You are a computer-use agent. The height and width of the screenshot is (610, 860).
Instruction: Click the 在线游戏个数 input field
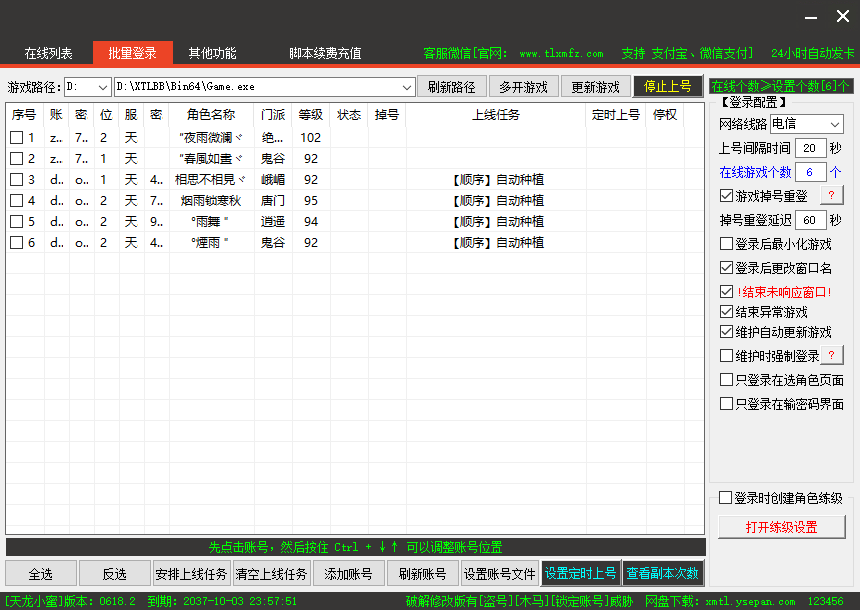pos(810,172)
